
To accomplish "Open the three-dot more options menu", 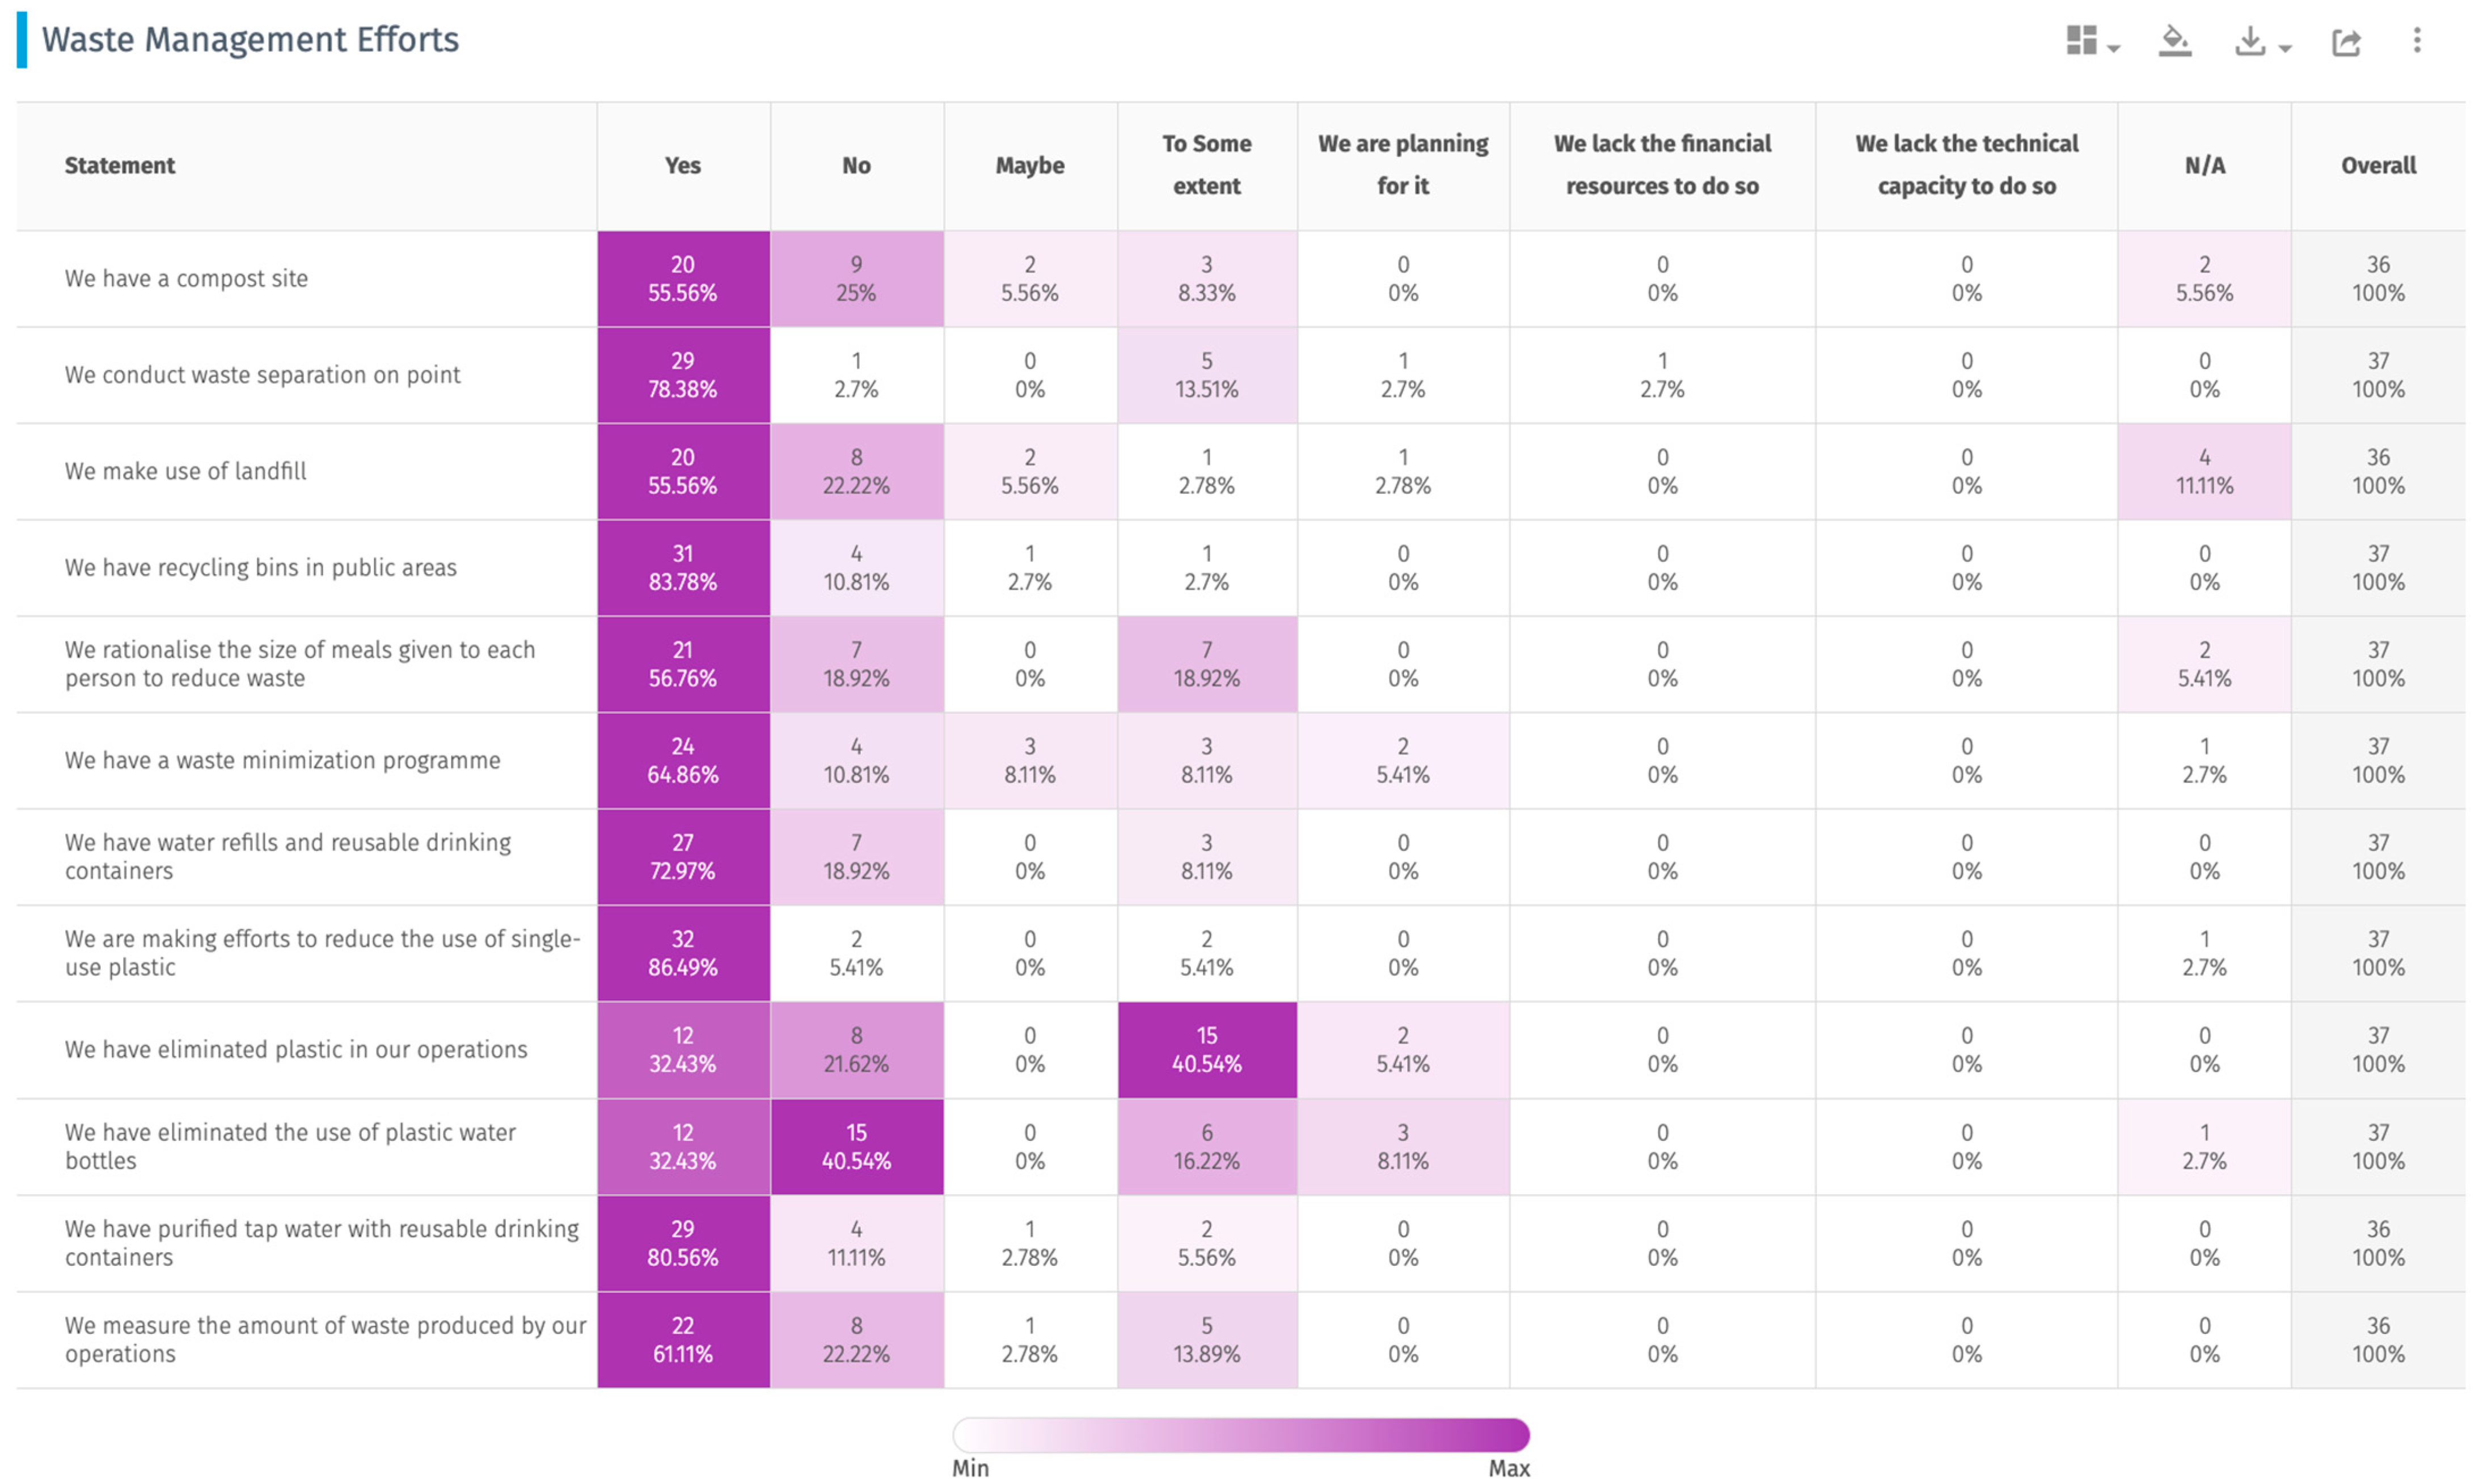I will tap(2416, 41).
